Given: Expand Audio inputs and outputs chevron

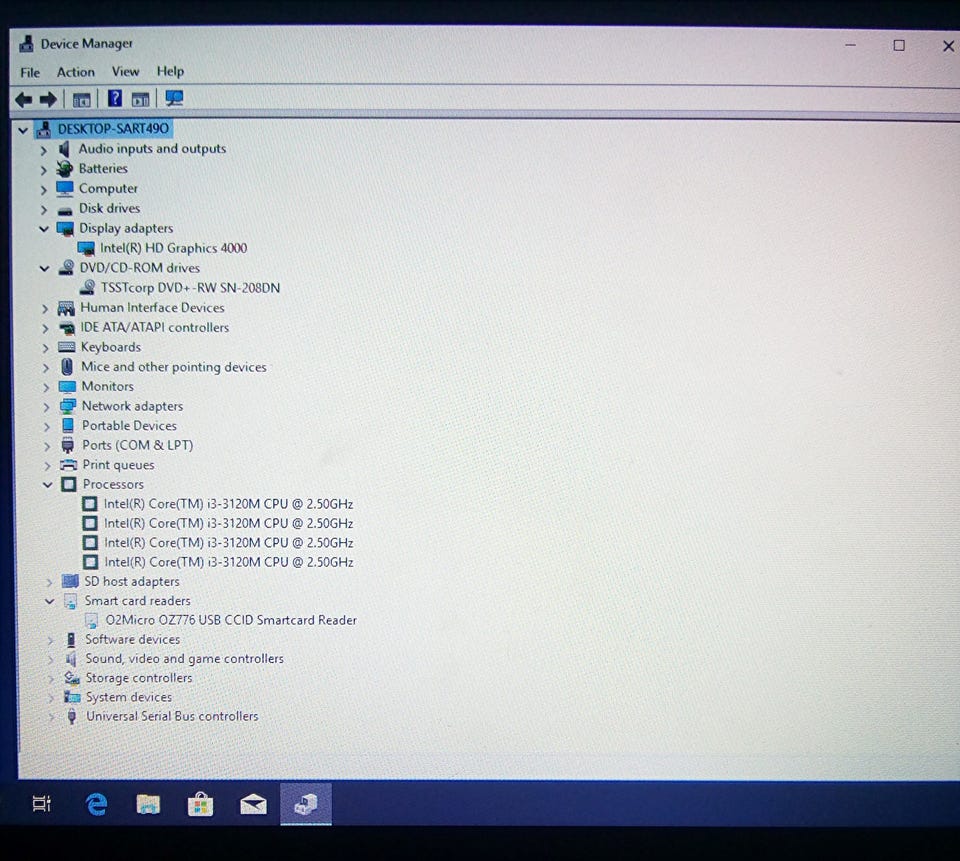Looking at the screenshot, I should (x=43, y=150).
